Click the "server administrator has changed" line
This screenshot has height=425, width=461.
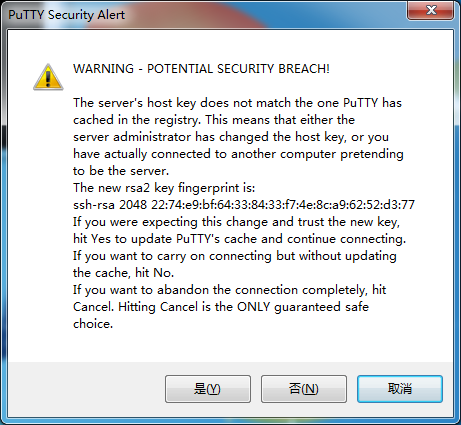pyautogui.click(x=231, y=137)
